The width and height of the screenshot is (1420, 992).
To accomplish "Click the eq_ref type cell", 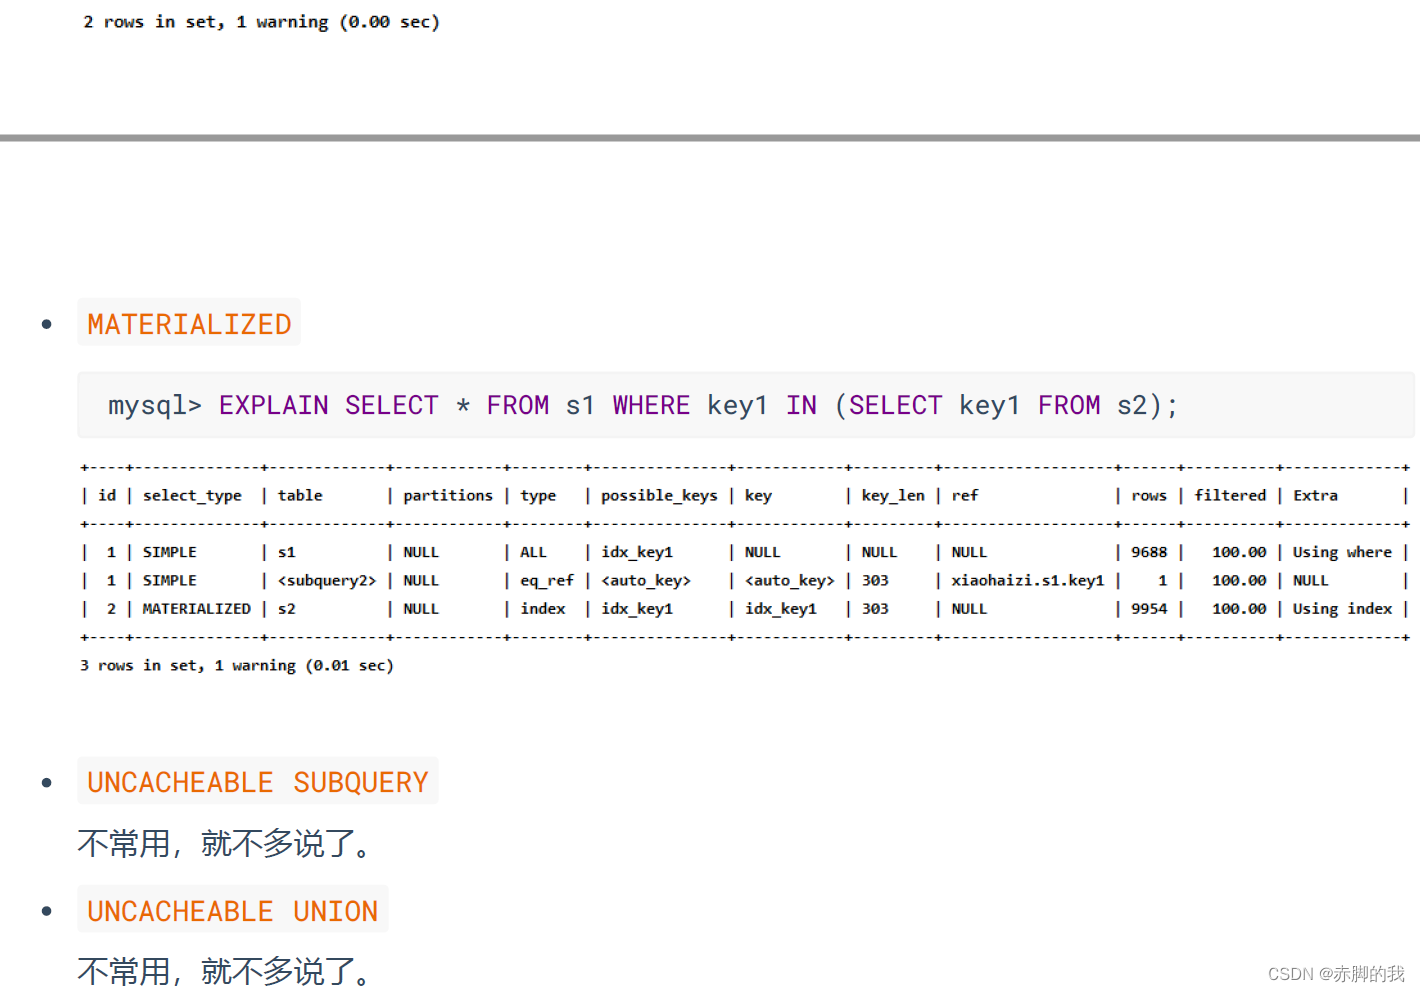I will tap(547, 580).
